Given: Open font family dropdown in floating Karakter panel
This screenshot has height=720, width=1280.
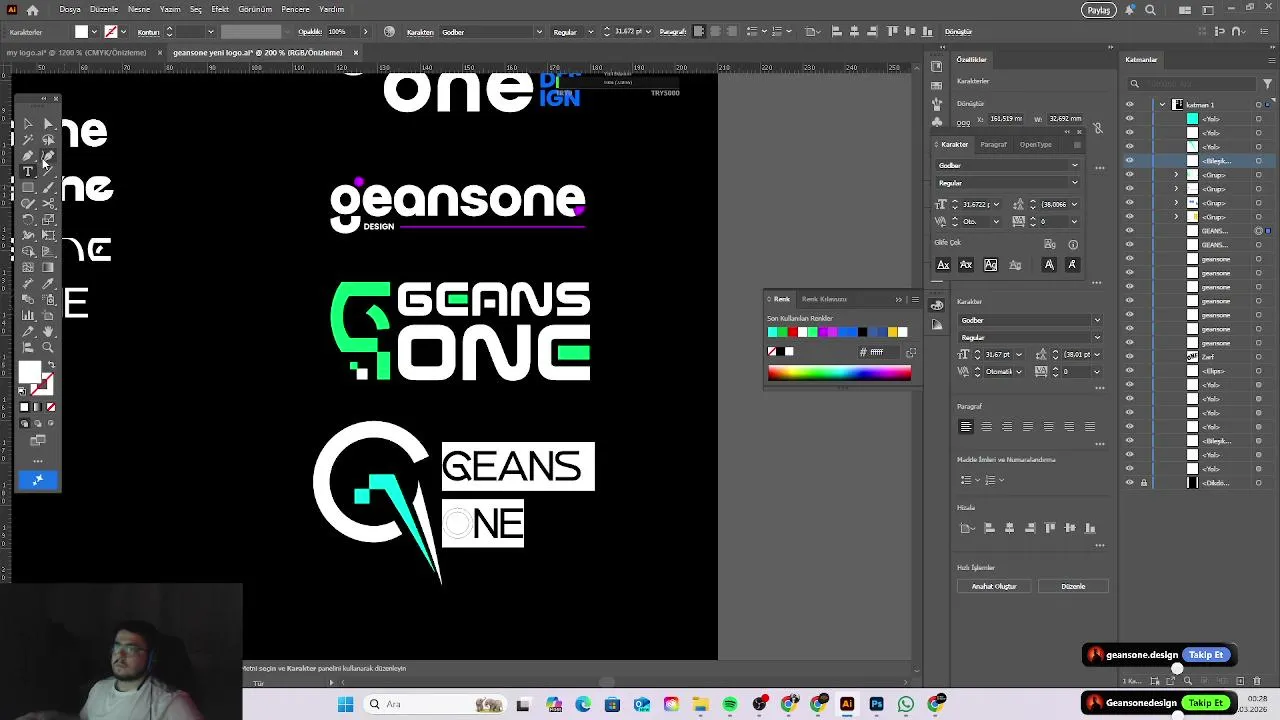Looking at the screenshot, I should tap(1075, 165).
